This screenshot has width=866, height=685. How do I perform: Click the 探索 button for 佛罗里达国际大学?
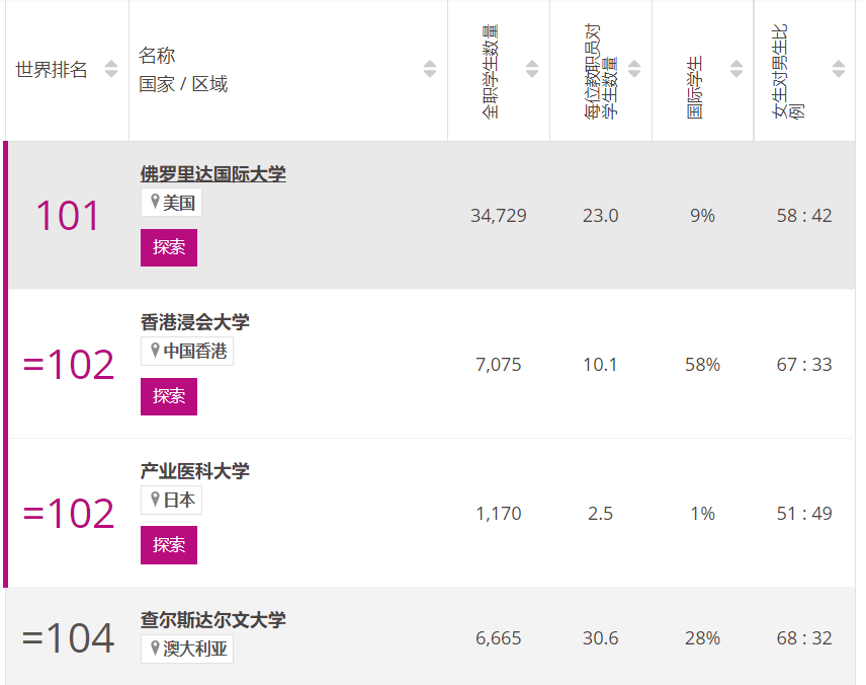(169, 247)
